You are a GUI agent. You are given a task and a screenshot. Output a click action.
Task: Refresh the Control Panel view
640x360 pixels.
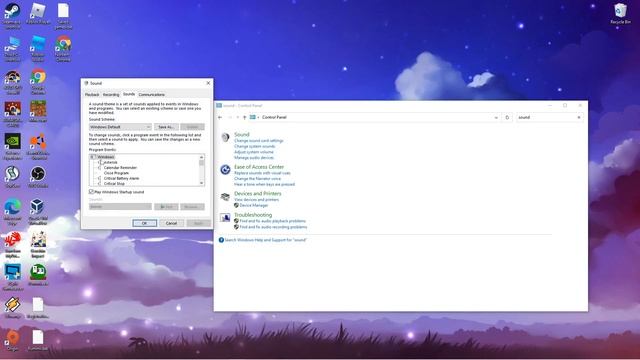coord(507,117)
